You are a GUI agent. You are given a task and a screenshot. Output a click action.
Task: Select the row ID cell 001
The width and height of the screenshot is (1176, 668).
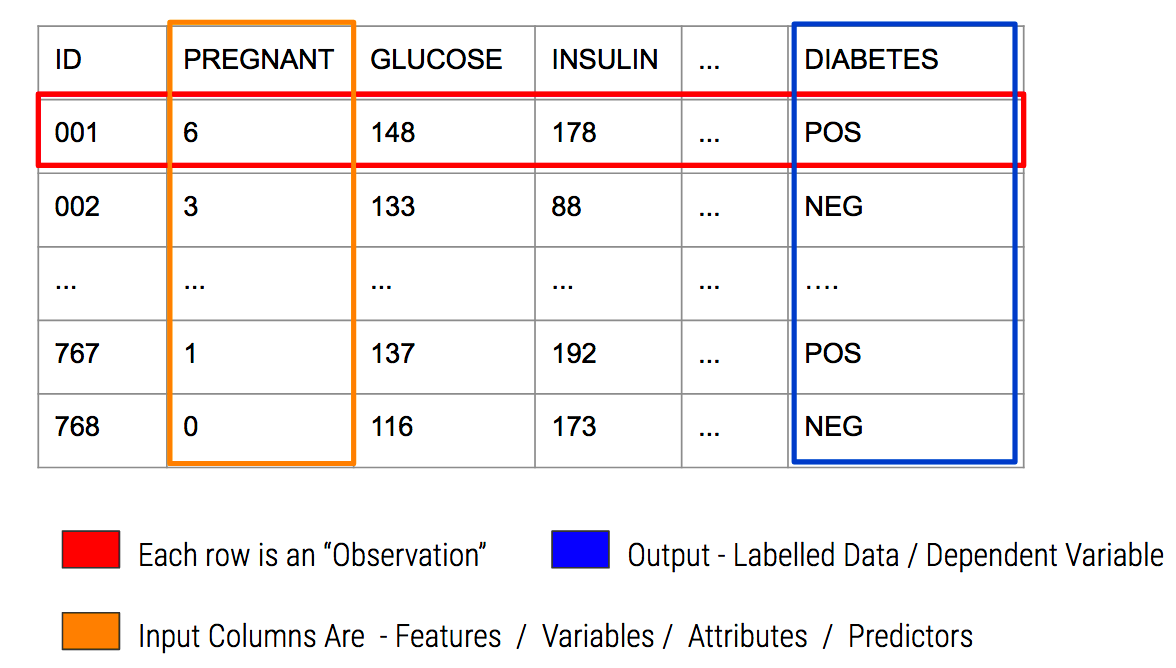coord(76,133)
